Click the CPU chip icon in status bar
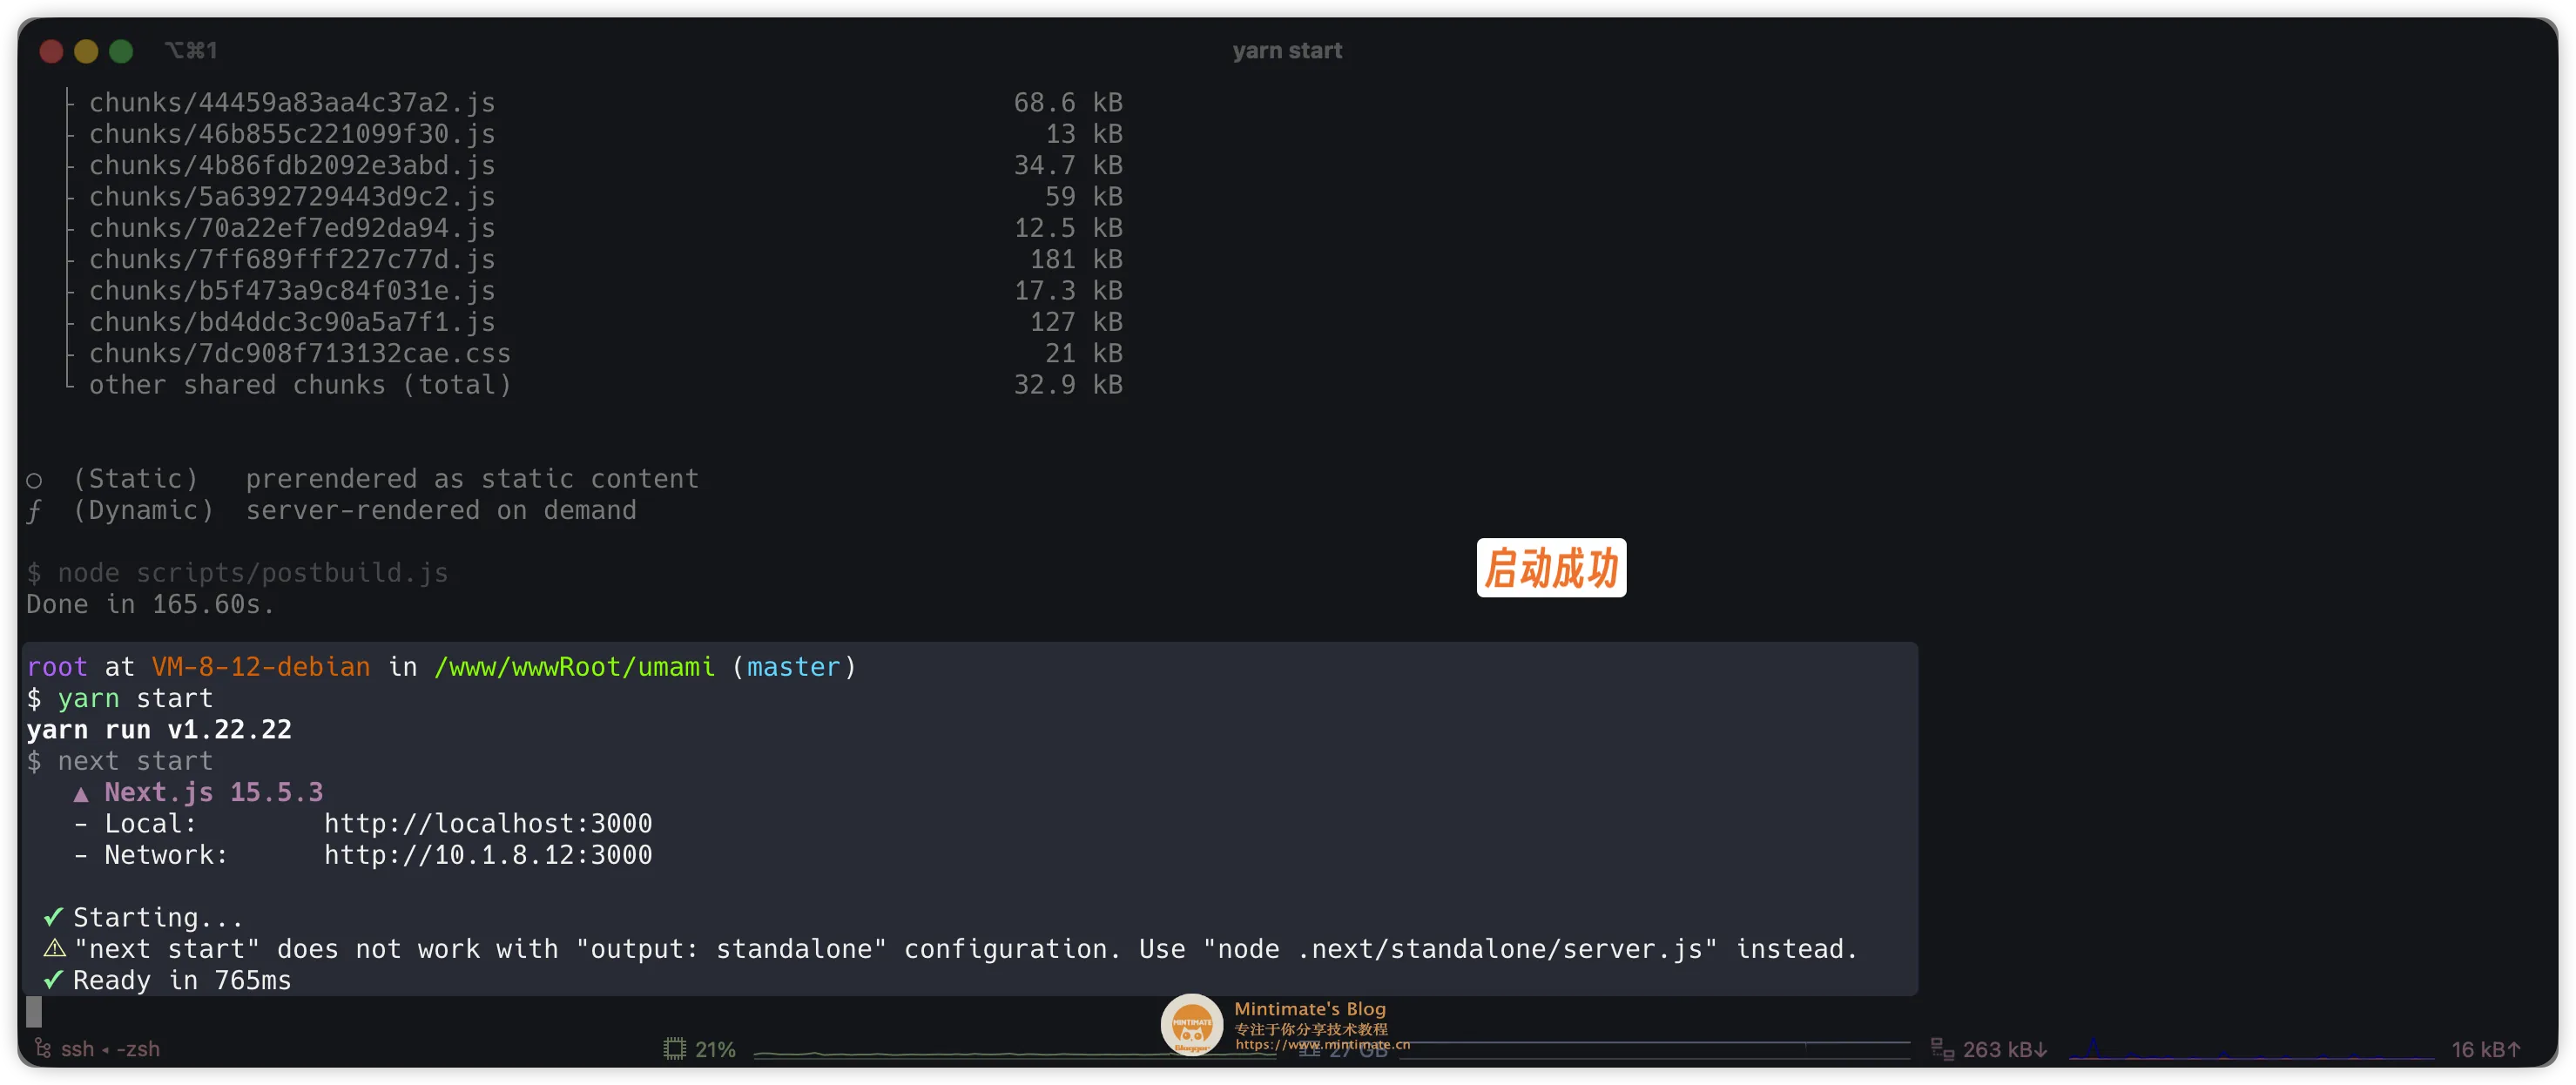 (675, 1049)
